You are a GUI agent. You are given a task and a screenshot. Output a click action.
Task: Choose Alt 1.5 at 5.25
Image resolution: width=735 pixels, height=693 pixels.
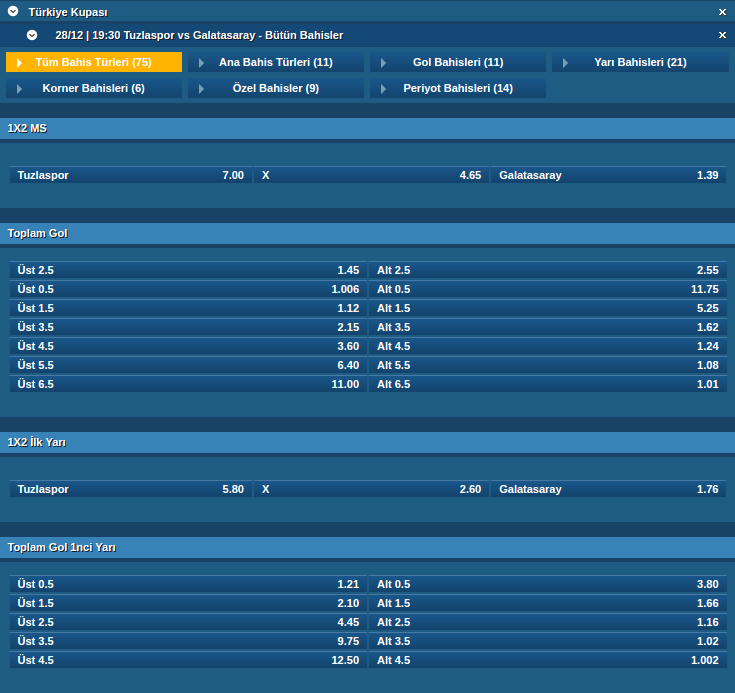point(548,309)
